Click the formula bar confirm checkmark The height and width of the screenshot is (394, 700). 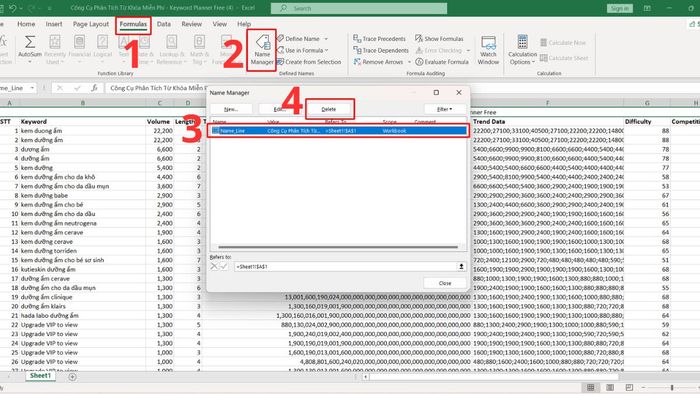[77, 88]
